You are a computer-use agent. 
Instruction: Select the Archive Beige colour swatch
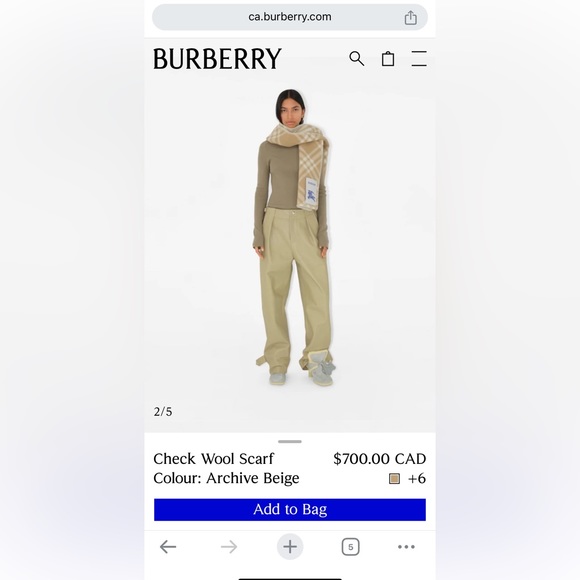click(394, 478)
